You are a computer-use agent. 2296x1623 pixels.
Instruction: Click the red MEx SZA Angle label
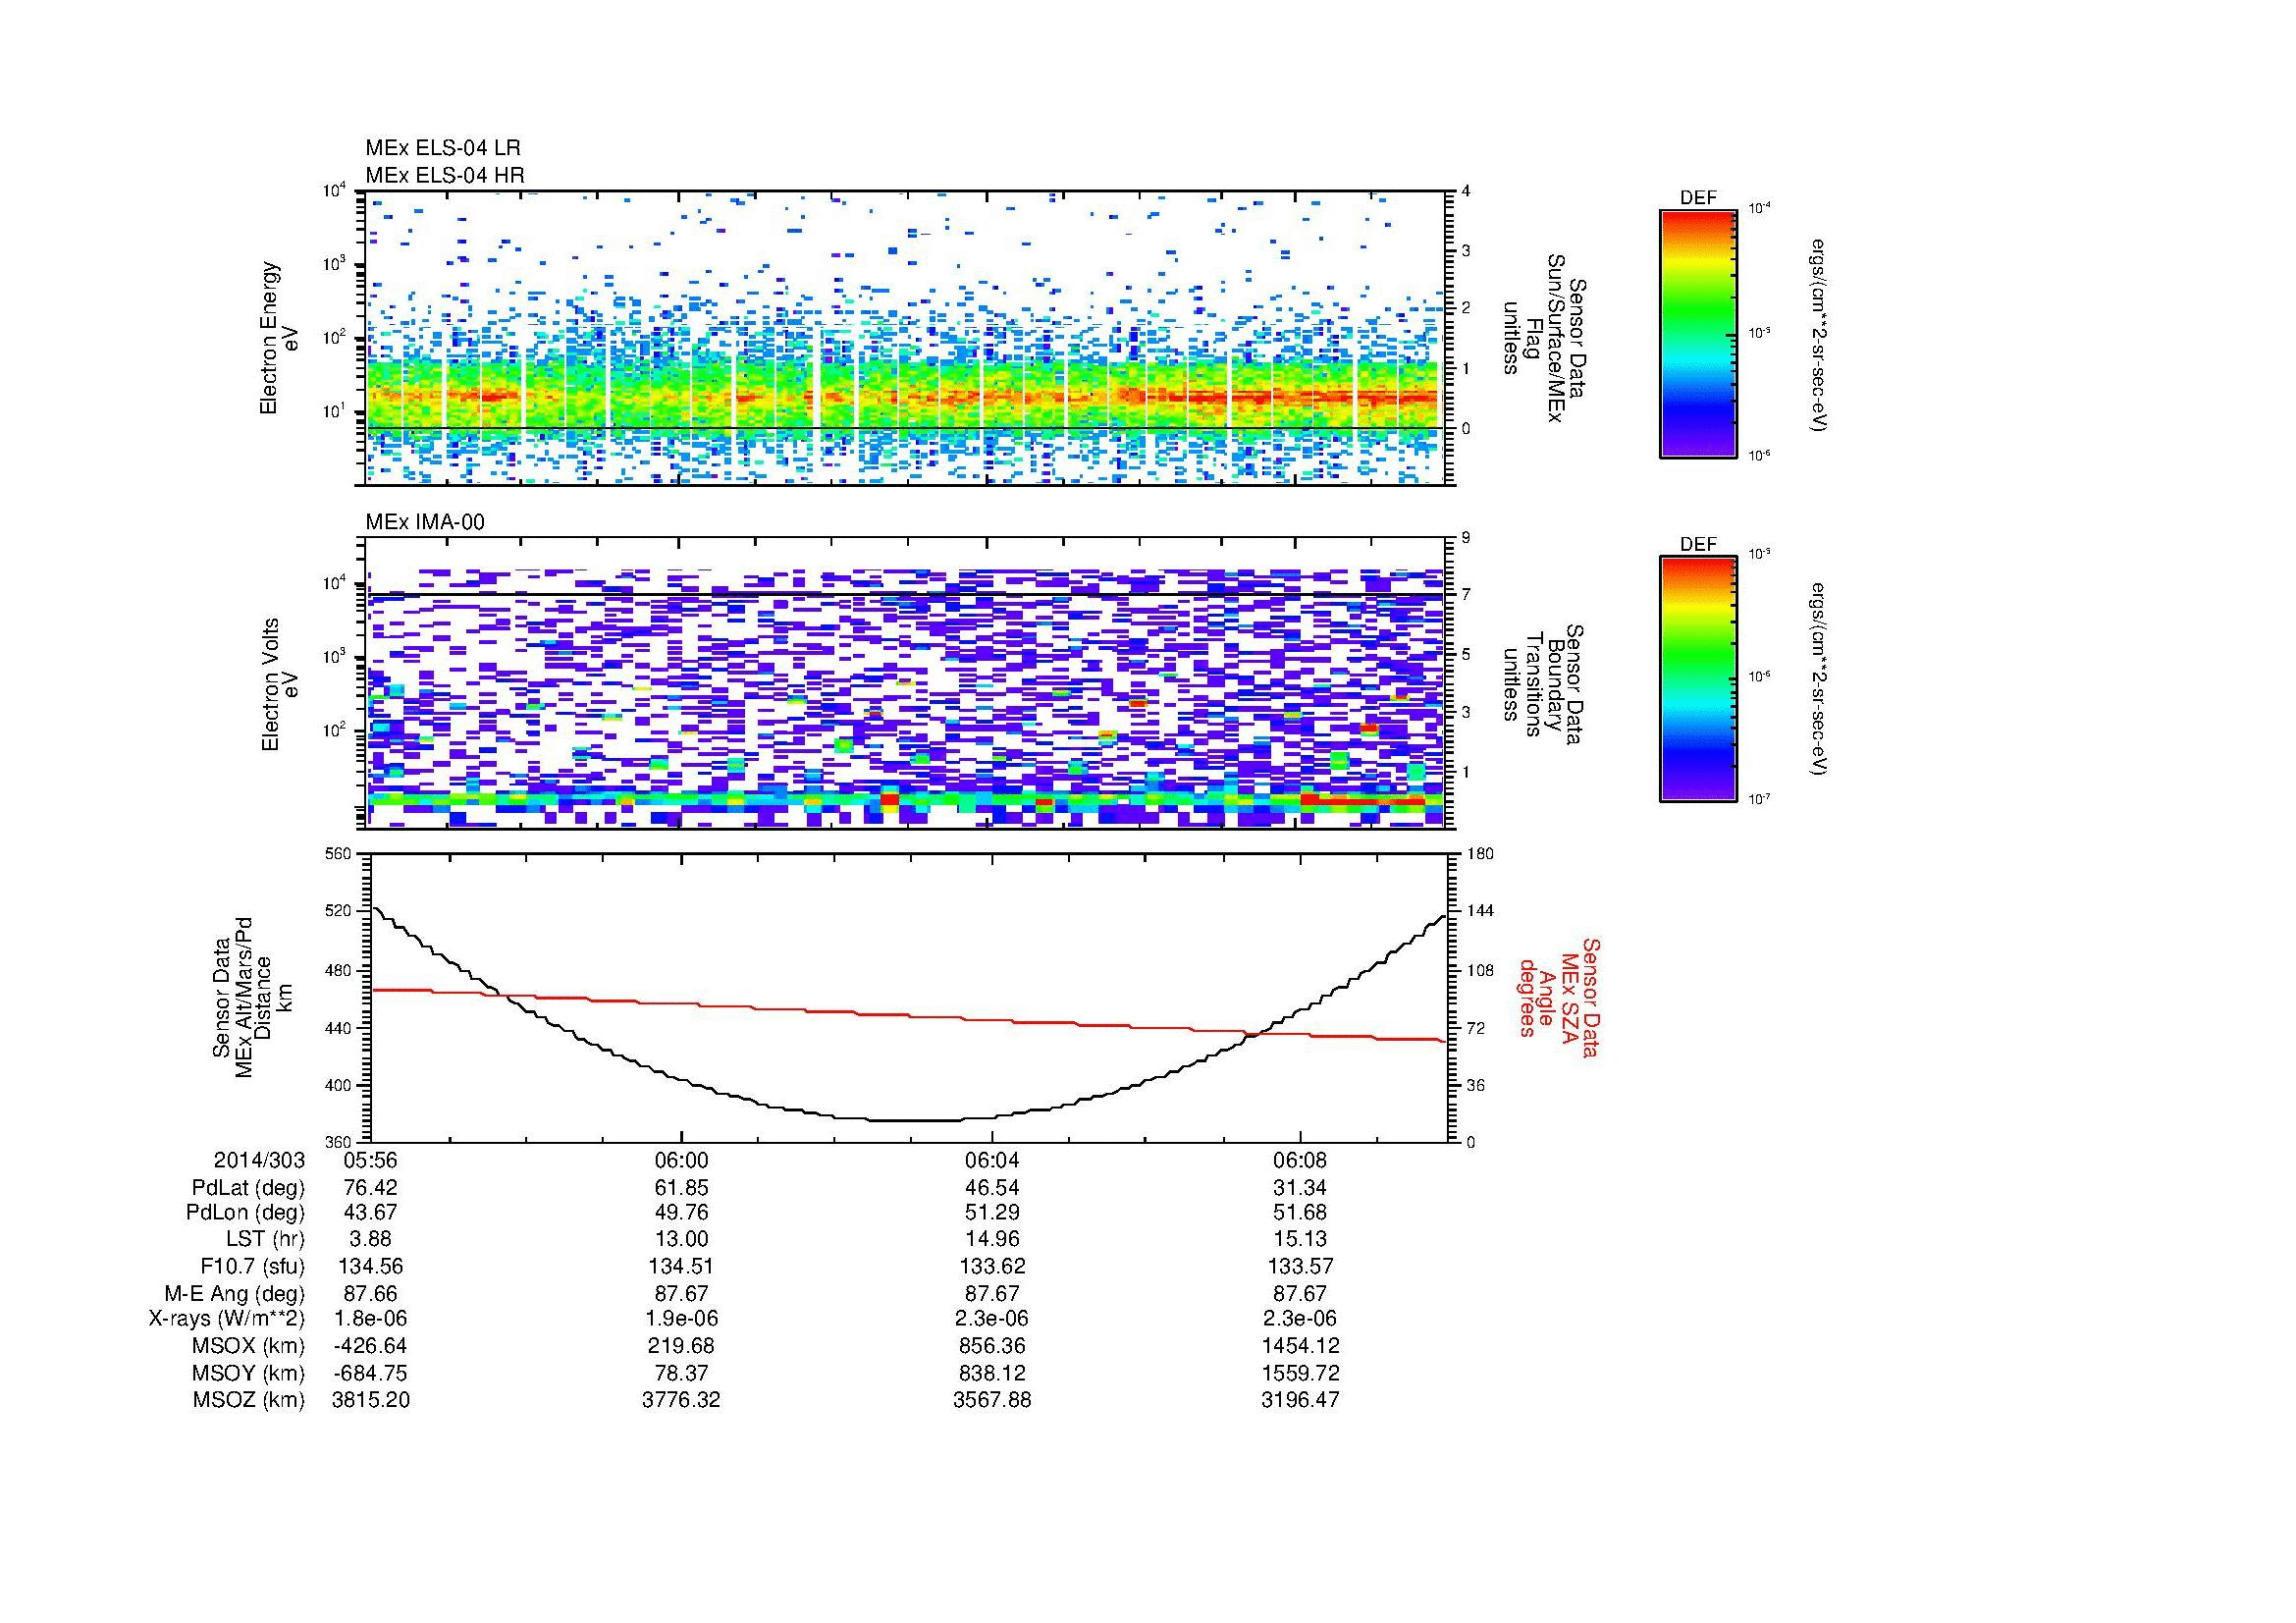point(1560,997)
